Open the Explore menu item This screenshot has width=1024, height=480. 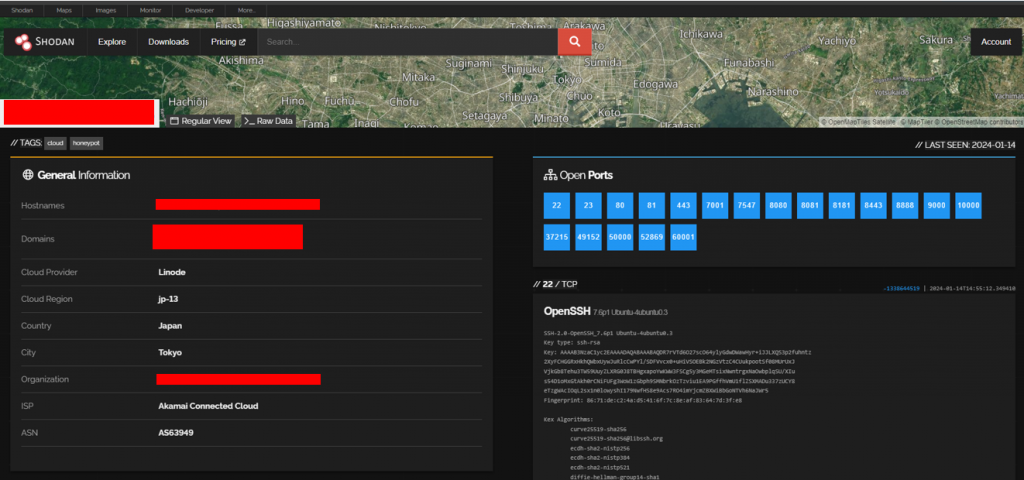pos(112,42)
